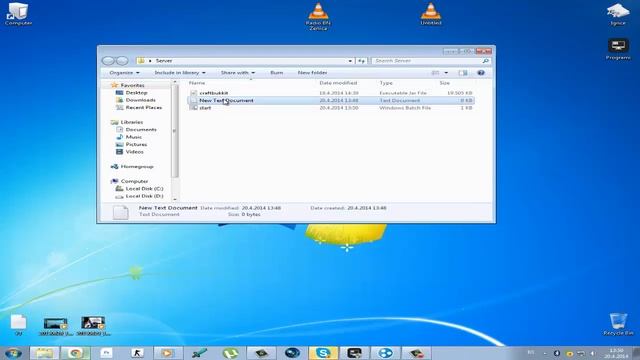Image resolution: width=640 pixels, height=360 pixels.
Task: Open Local Disk (C:)
Action: click(144, 189)
